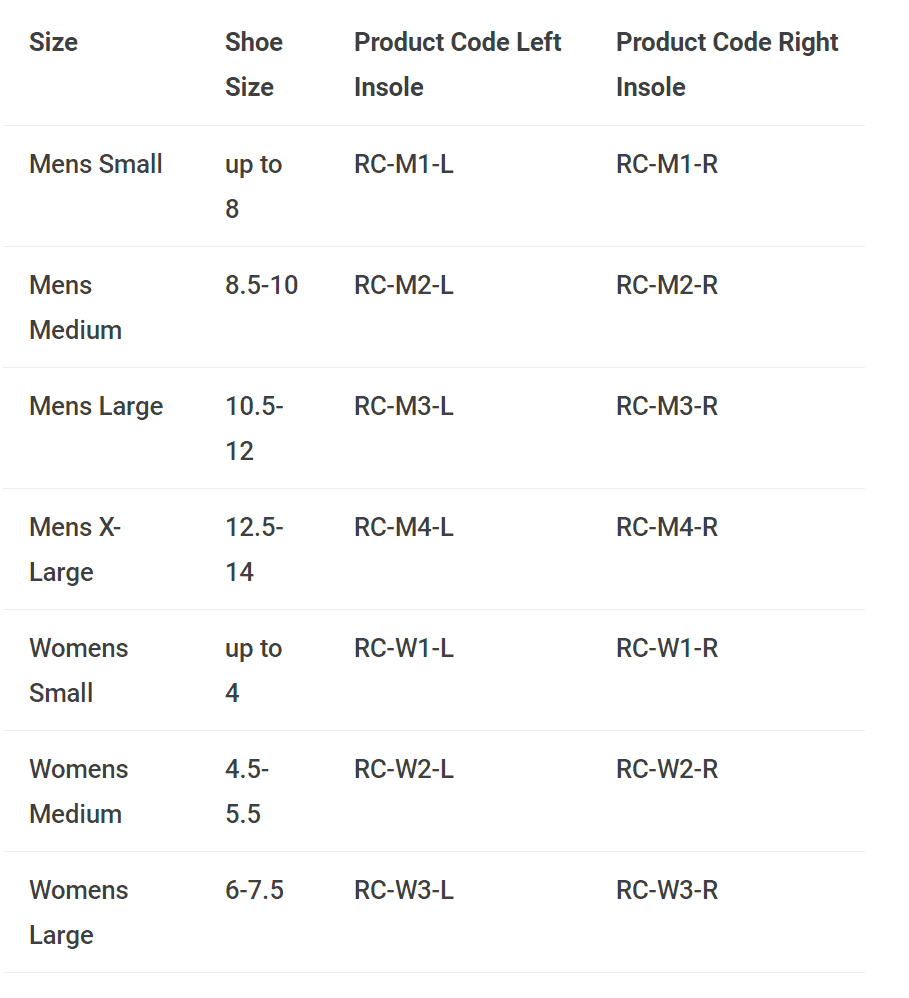Click the Womens Medium size cell
This screenshot has width=909, height=998.
tap(79, 791)
